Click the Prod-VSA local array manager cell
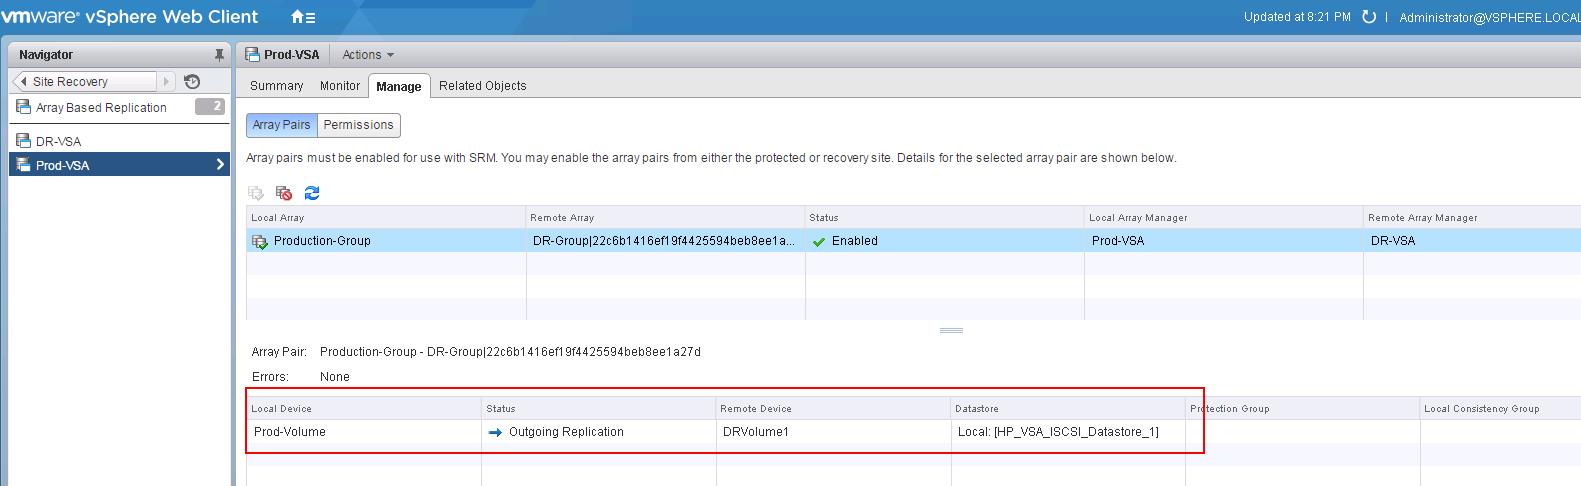The height and width of the screenshot is (486, 1581). coord(1224,241)
